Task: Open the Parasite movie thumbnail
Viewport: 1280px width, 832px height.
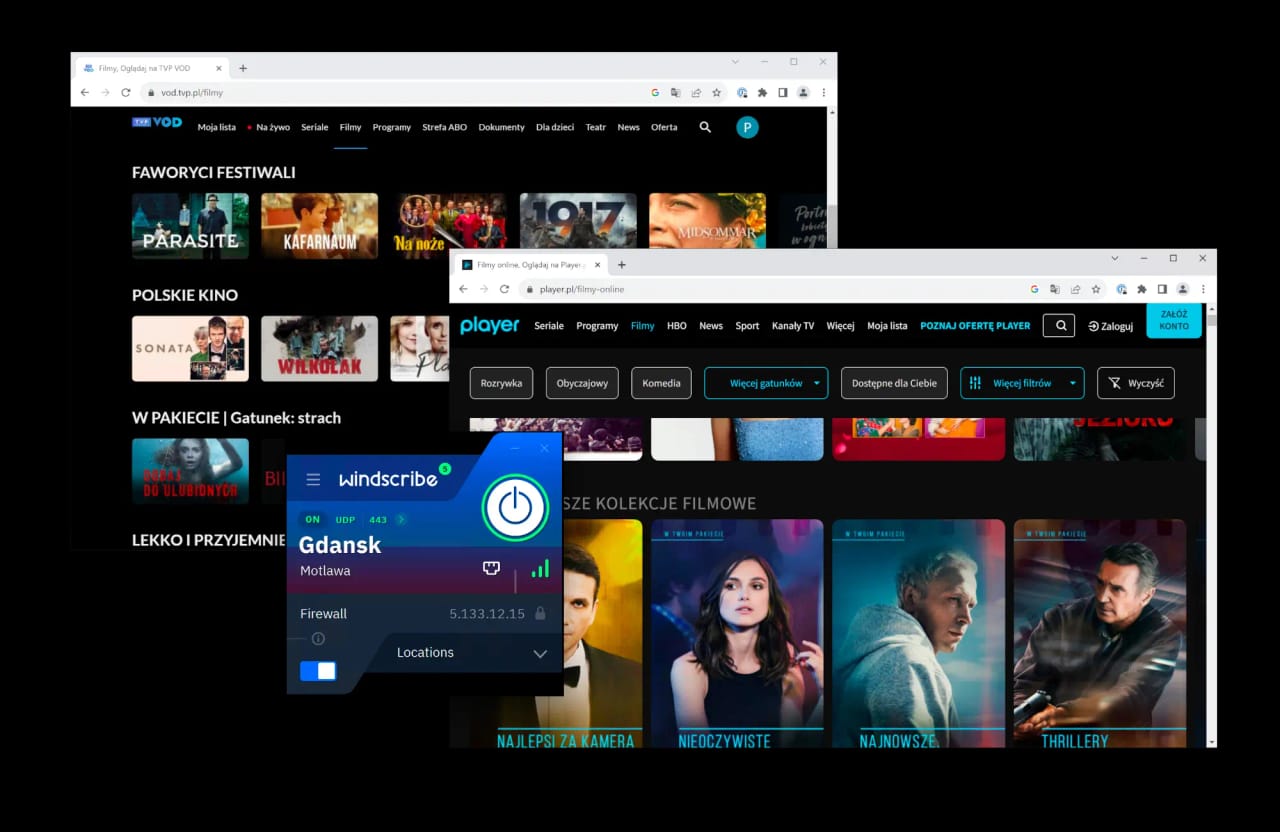Action: (x=190, y=226)
